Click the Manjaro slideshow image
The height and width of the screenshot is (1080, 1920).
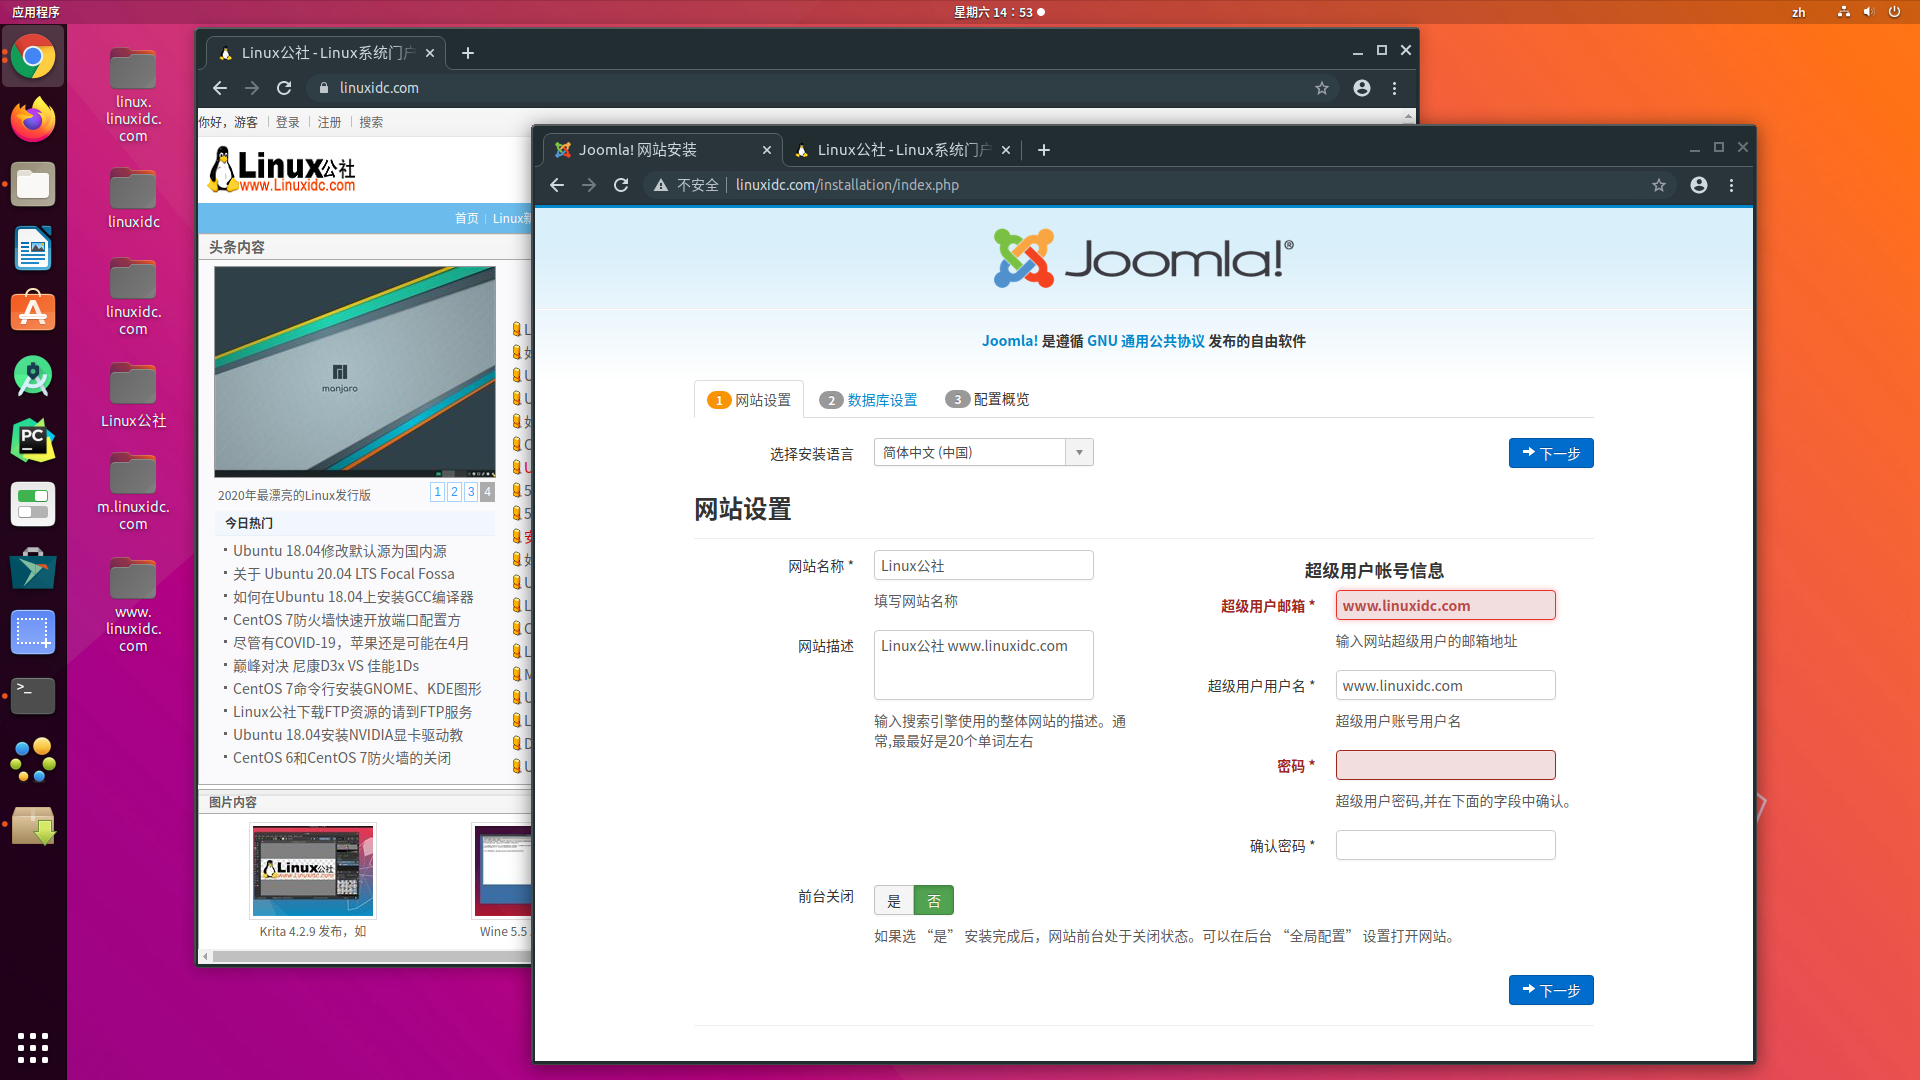coord(355,371)
